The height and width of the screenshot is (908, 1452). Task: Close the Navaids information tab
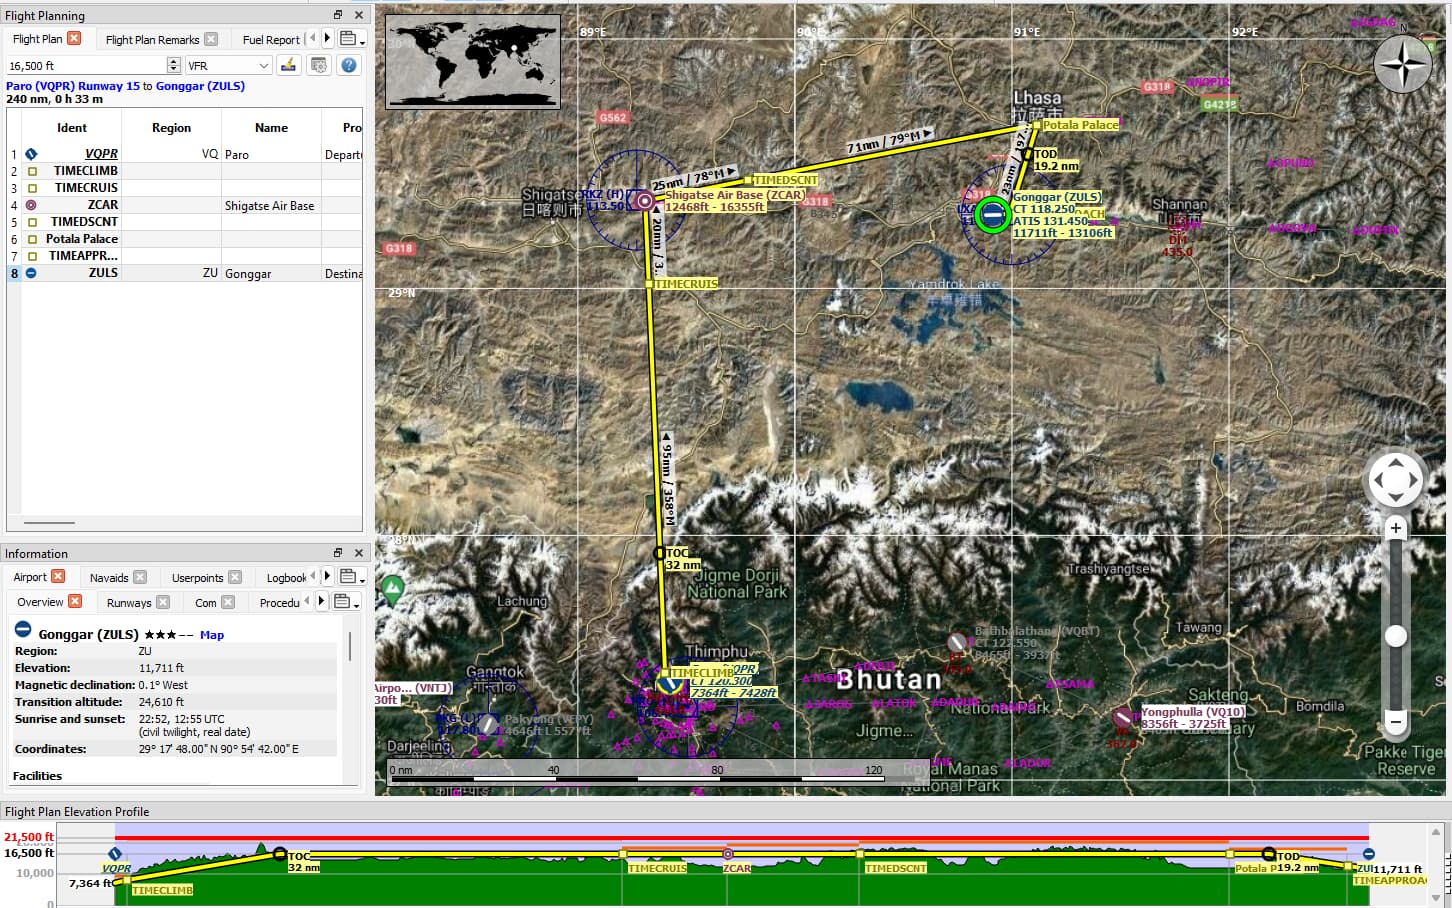[x=140, y=577]
